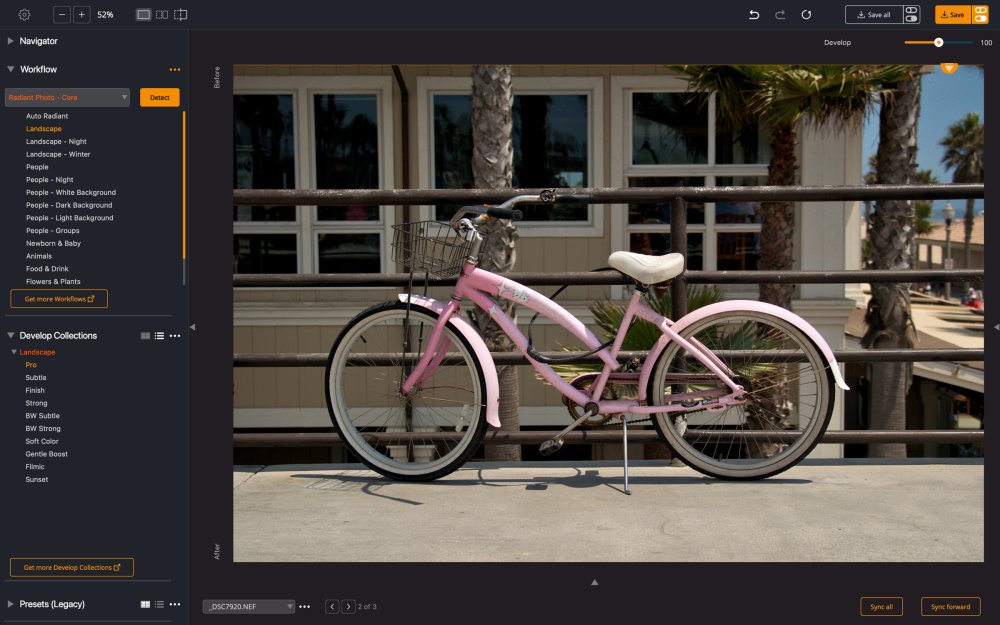Go to next image arrow
The height and width of the screenshot is (625, 1000).
348,607
